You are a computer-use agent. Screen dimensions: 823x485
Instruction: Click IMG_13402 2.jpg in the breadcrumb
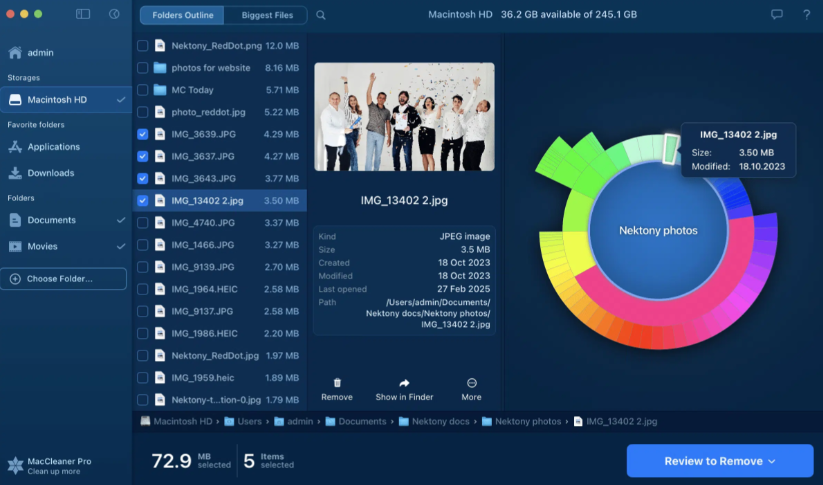[621, 421]
